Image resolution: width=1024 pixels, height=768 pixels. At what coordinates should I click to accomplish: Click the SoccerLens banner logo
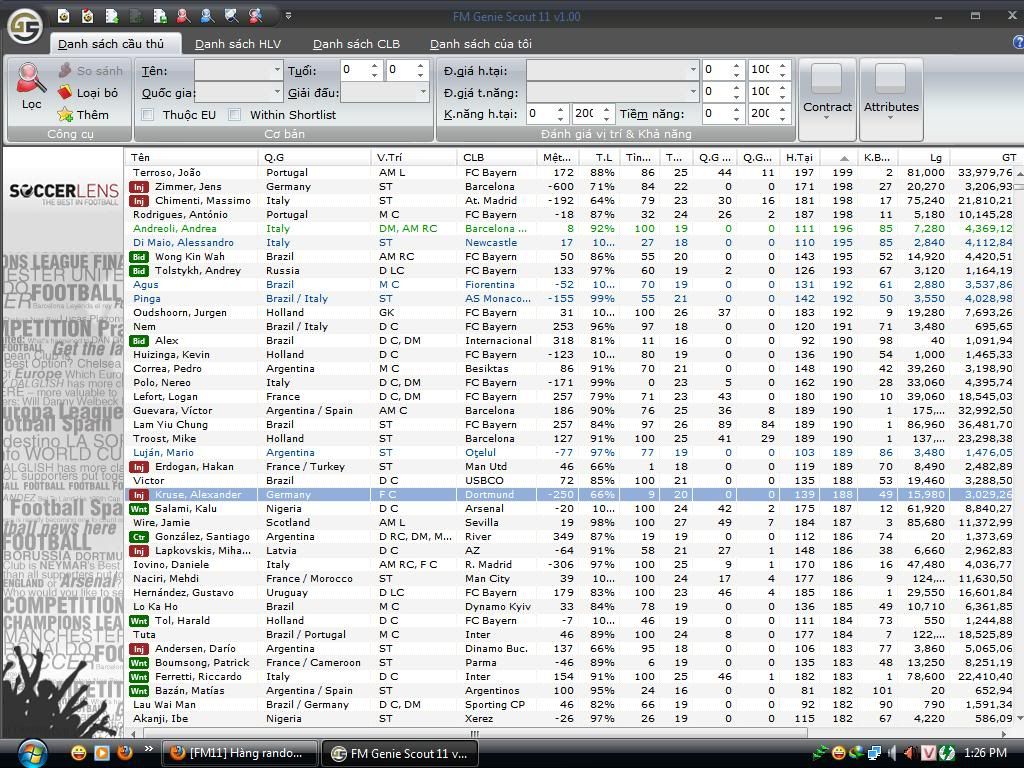pos(64,194)
